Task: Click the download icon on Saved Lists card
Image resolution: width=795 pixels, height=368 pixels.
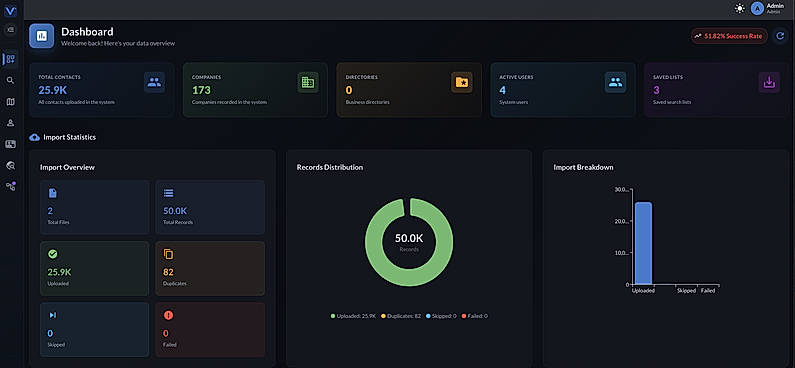Action: pos(769,82)
